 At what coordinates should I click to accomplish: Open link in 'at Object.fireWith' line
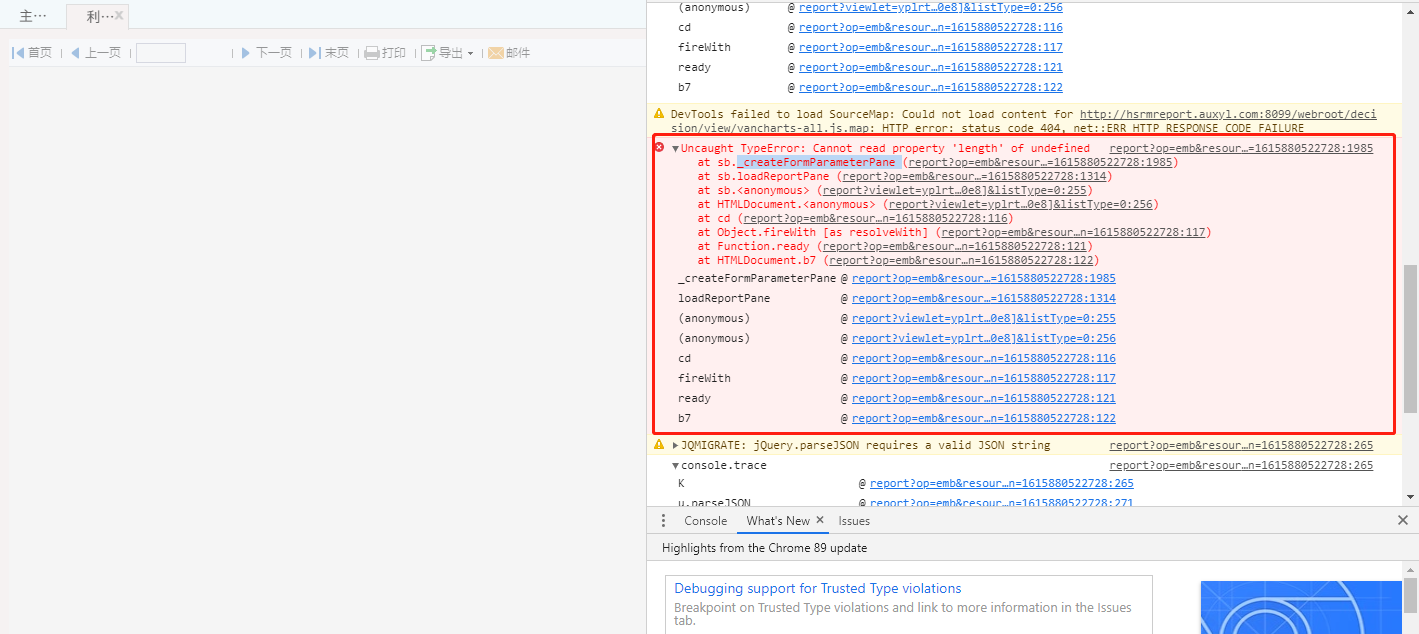pyautogui.click(x=1073, y=232)
